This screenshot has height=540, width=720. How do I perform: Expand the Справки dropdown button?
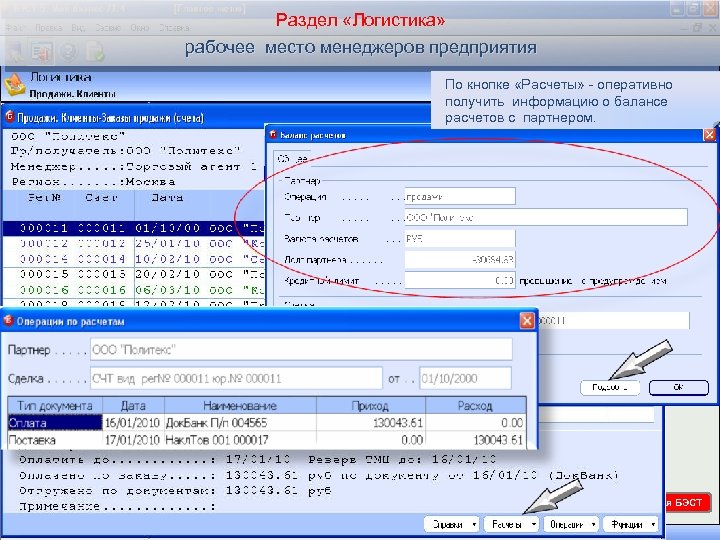[x=451, y=524]
